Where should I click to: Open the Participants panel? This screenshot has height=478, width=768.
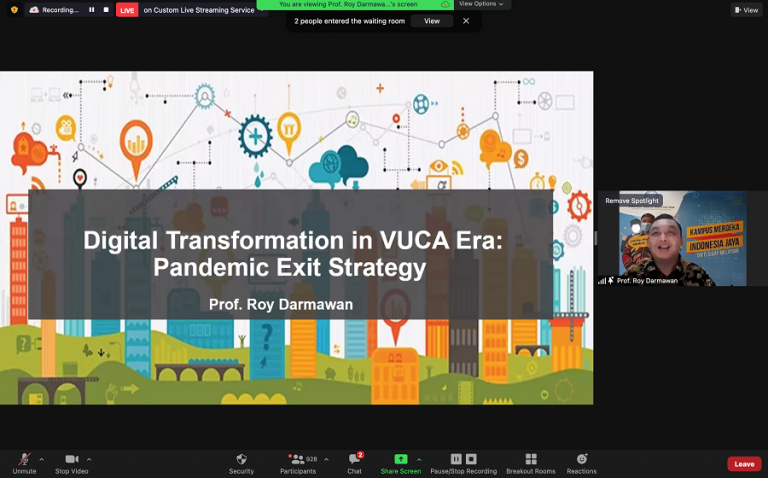pos(298,463)
